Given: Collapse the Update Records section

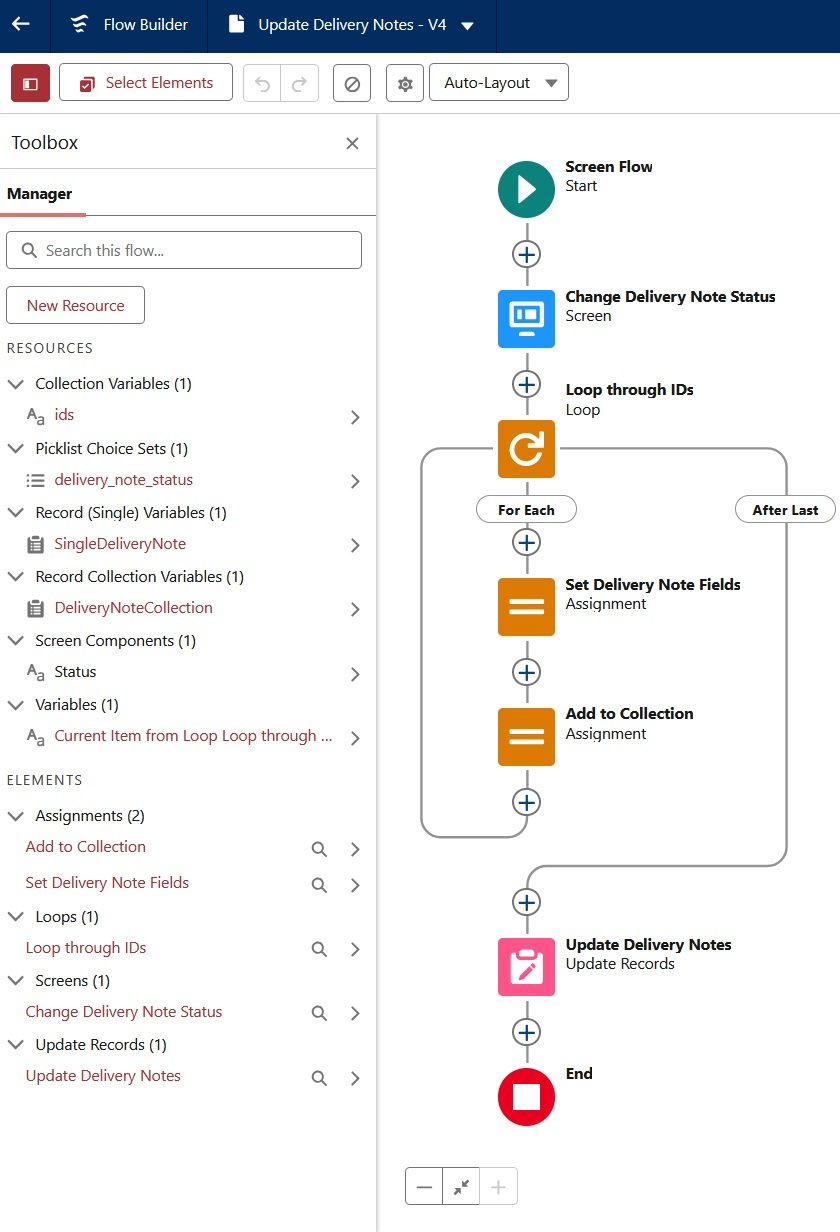Looking at the screenshot, I should pos(16,1044).
